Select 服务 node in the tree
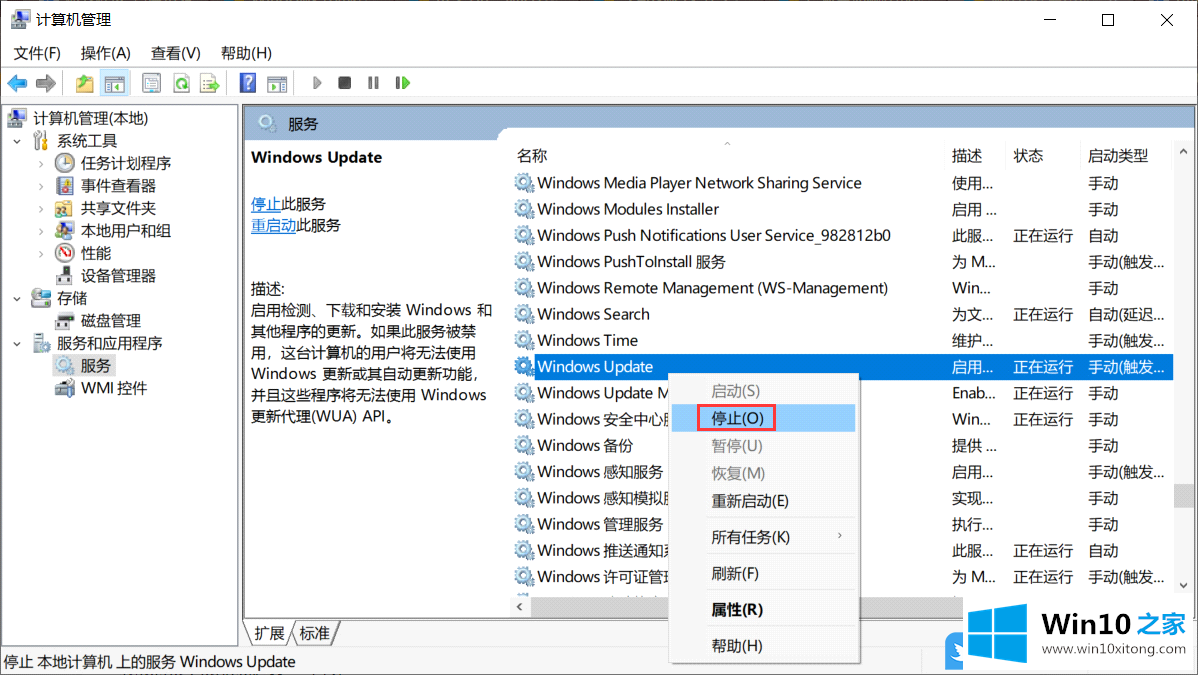Image resolution: width=1198 pixels, height=675 pixels. click(96, 366)
